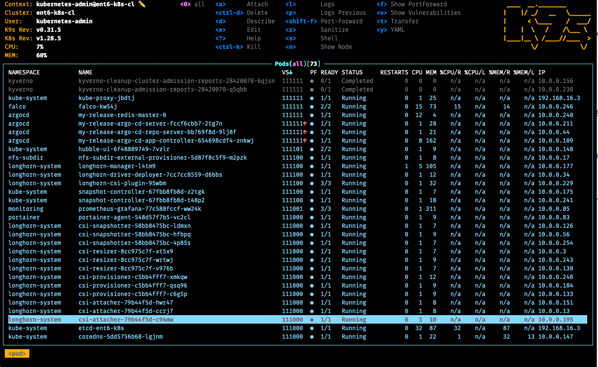Open the Logs hint
Screen dimensions: 598x367
point(310,4)
